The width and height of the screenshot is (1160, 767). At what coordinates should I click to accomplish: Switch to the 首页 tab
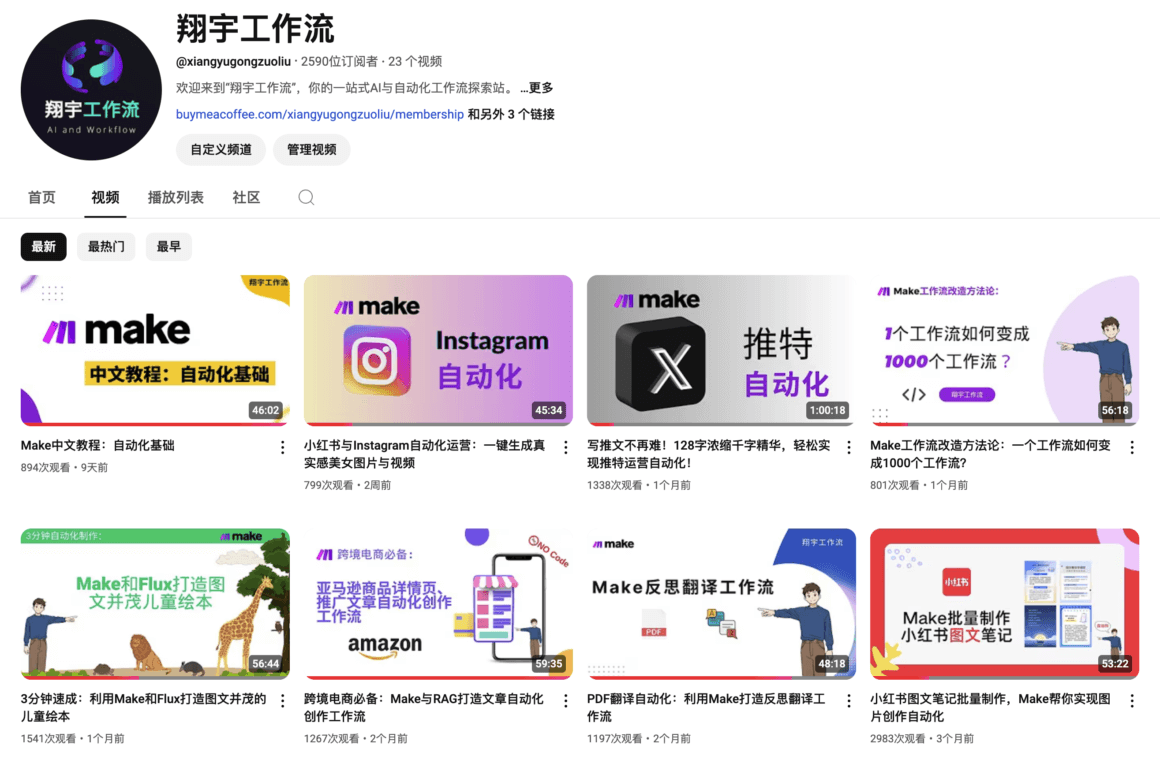[x=42, y=197]
